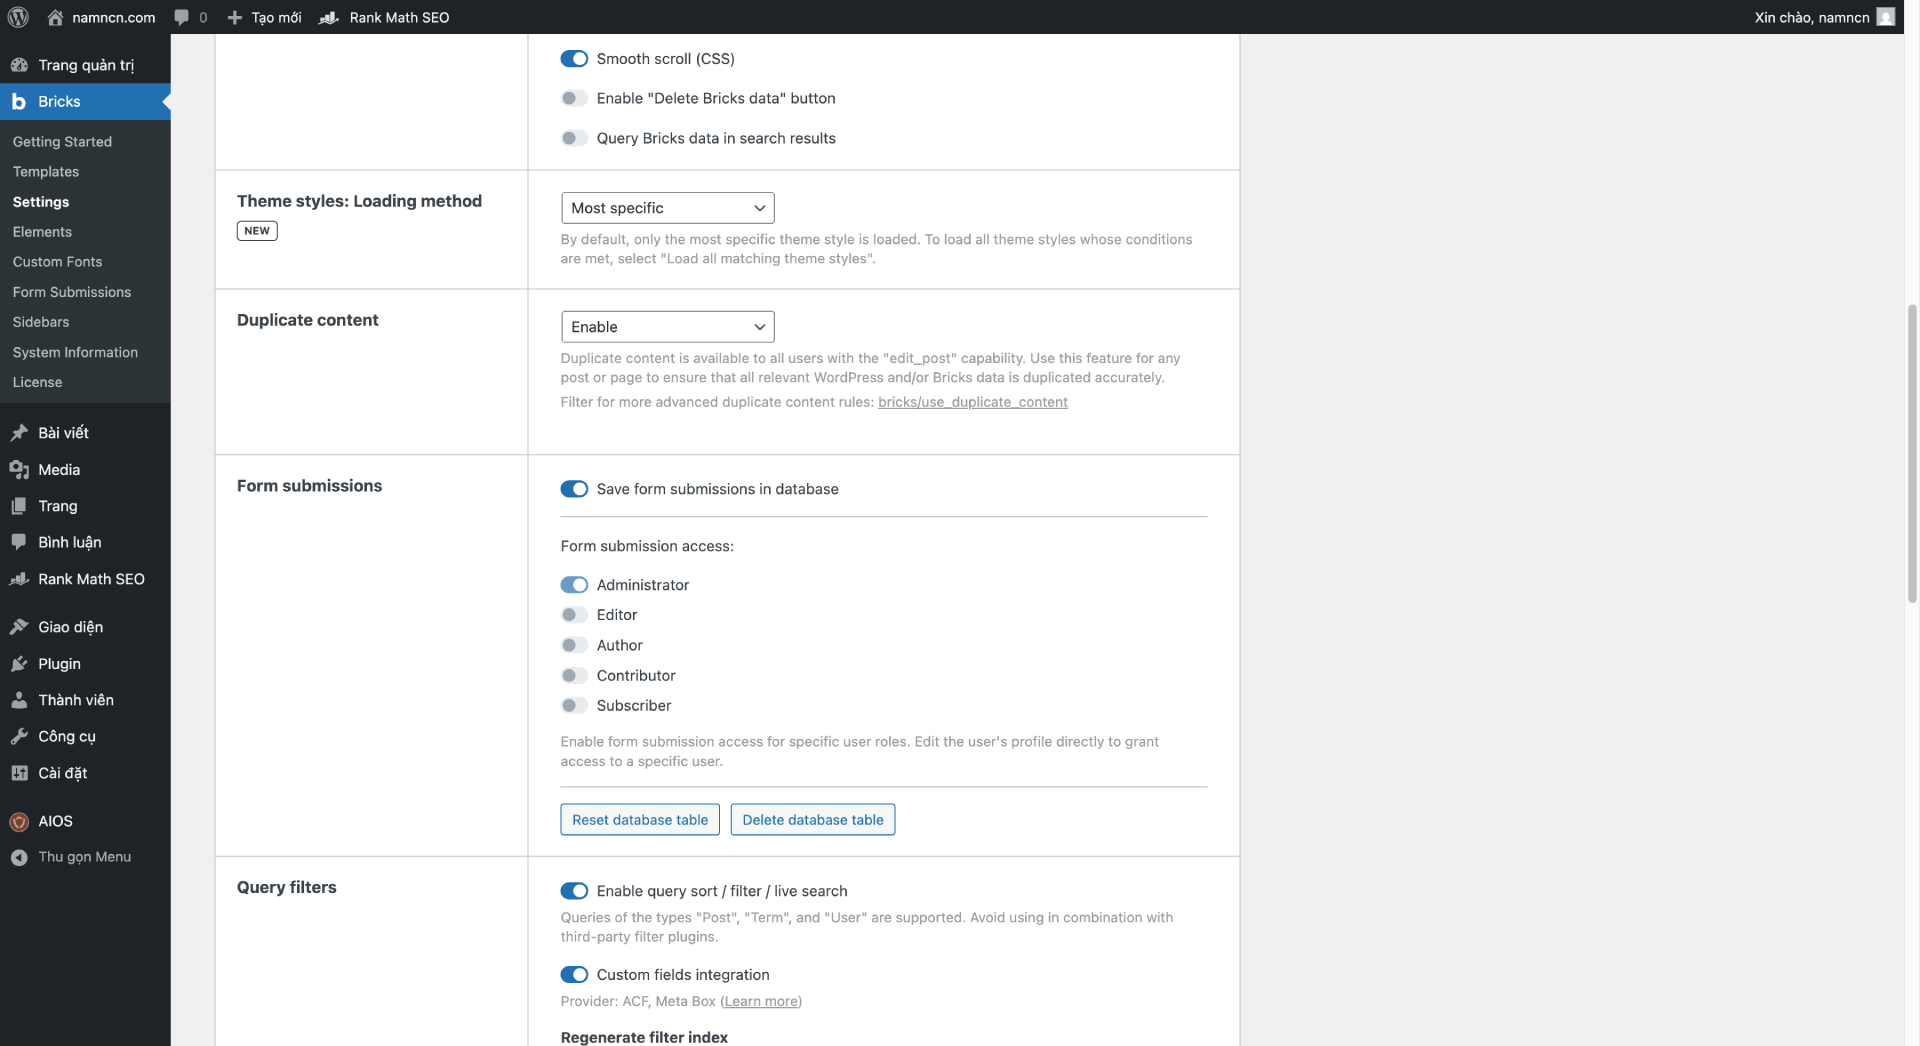
Task: Open Getting Started submenu item
Action: point(62,142)
